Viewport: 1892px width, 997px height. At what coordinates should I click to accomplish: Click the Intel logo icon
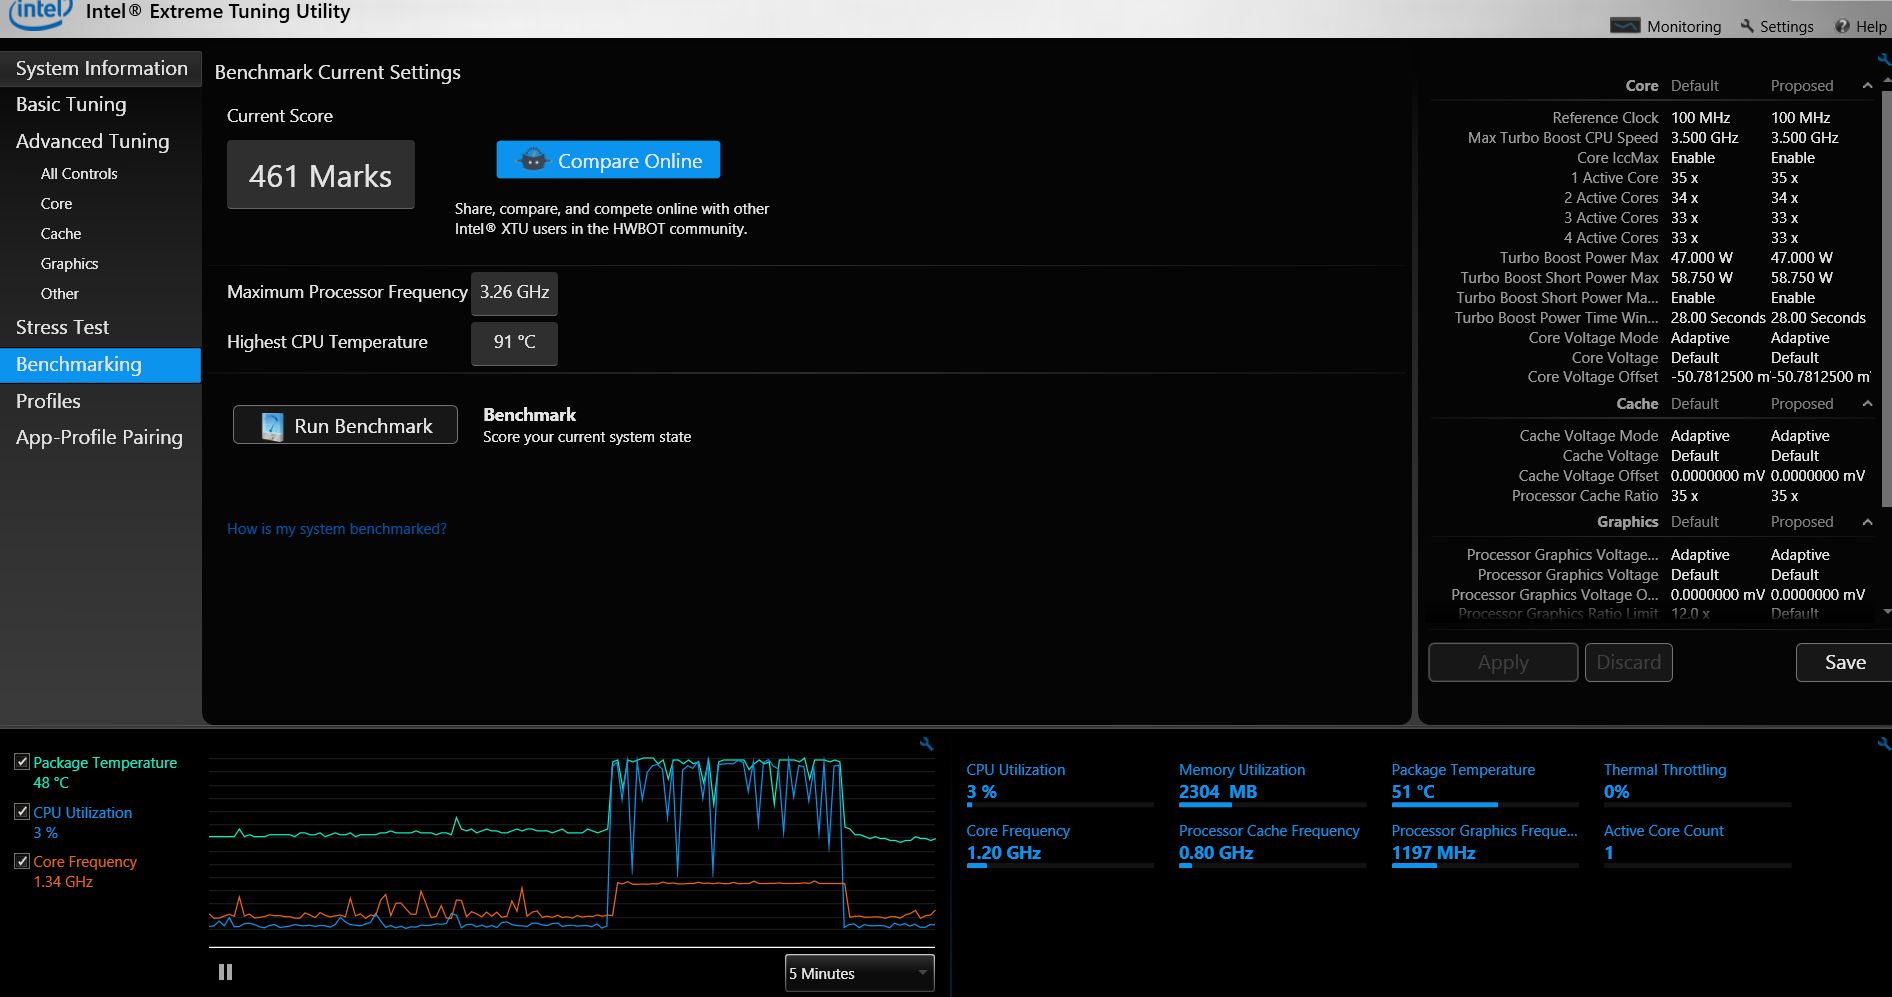(41, 13)
